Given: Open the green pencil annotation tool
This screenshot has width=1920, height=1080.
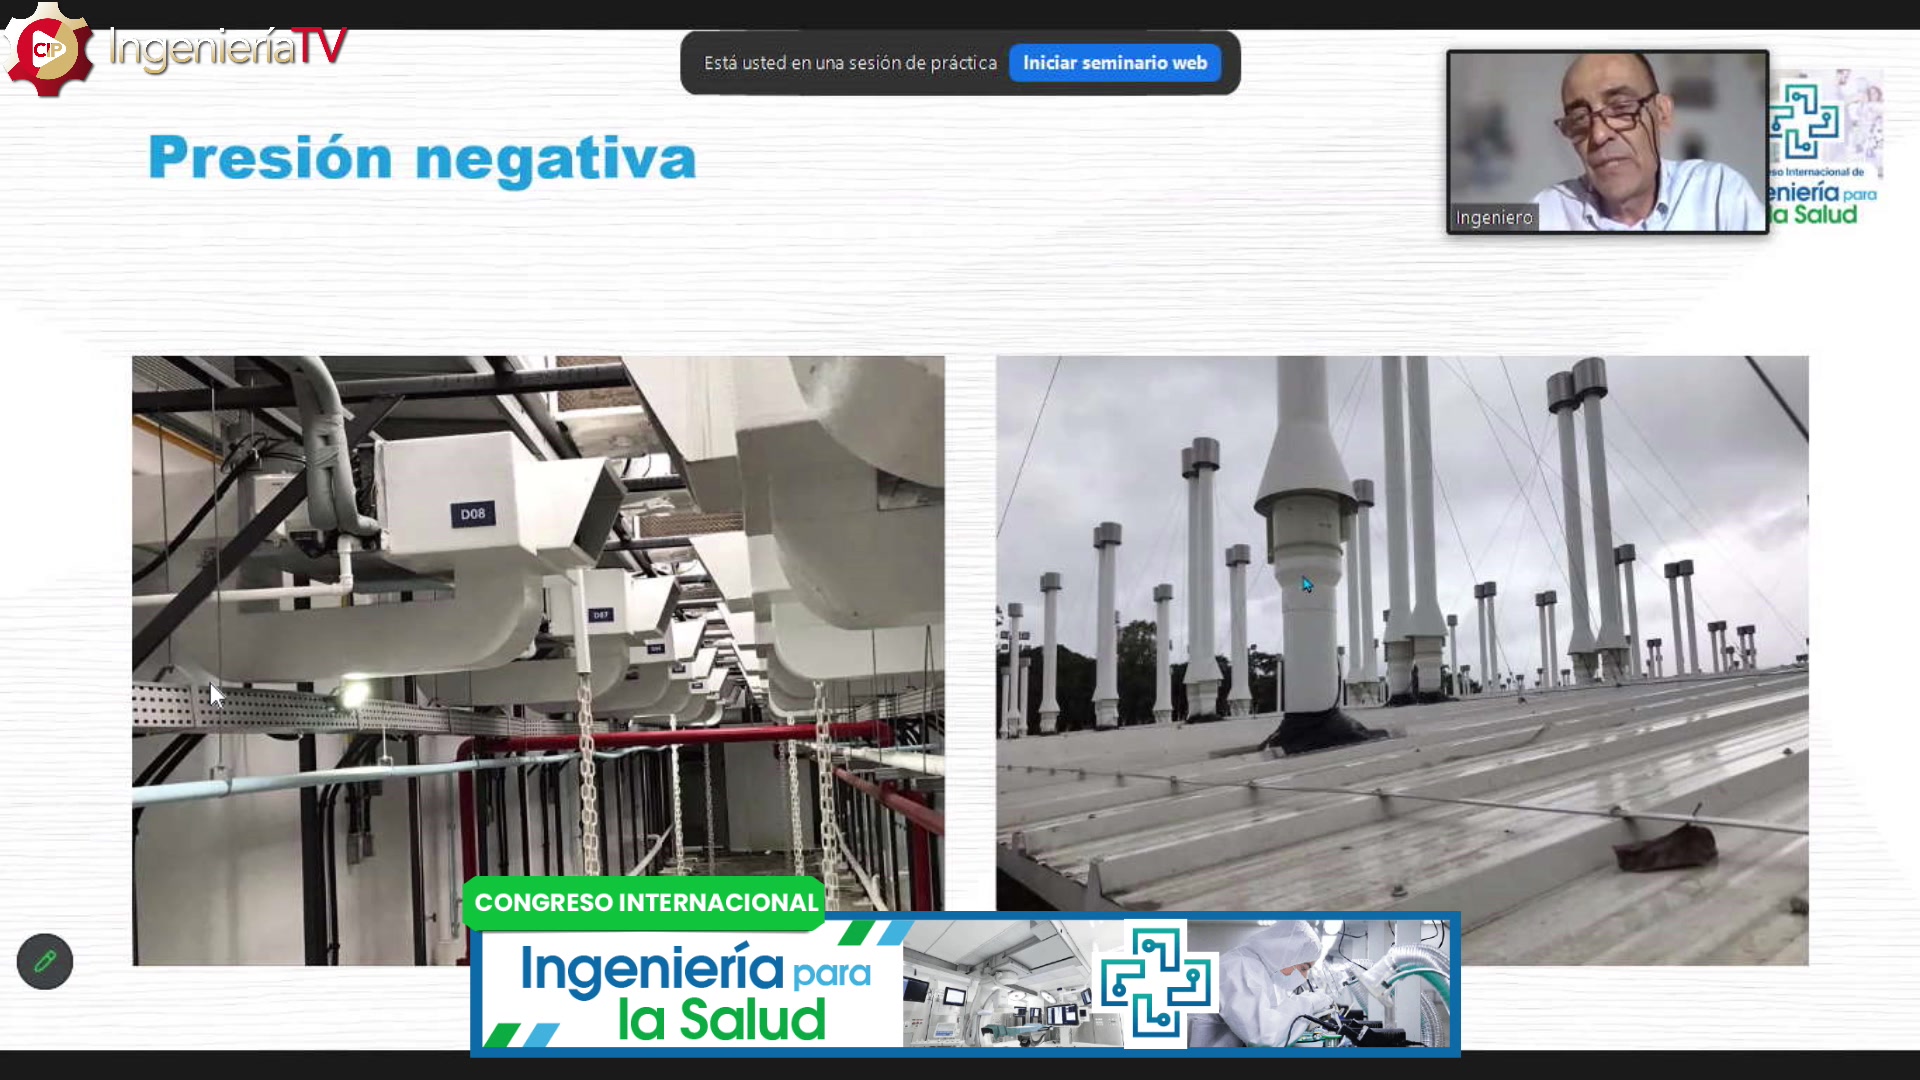Looking at the screenshot, I should point(45,962).
